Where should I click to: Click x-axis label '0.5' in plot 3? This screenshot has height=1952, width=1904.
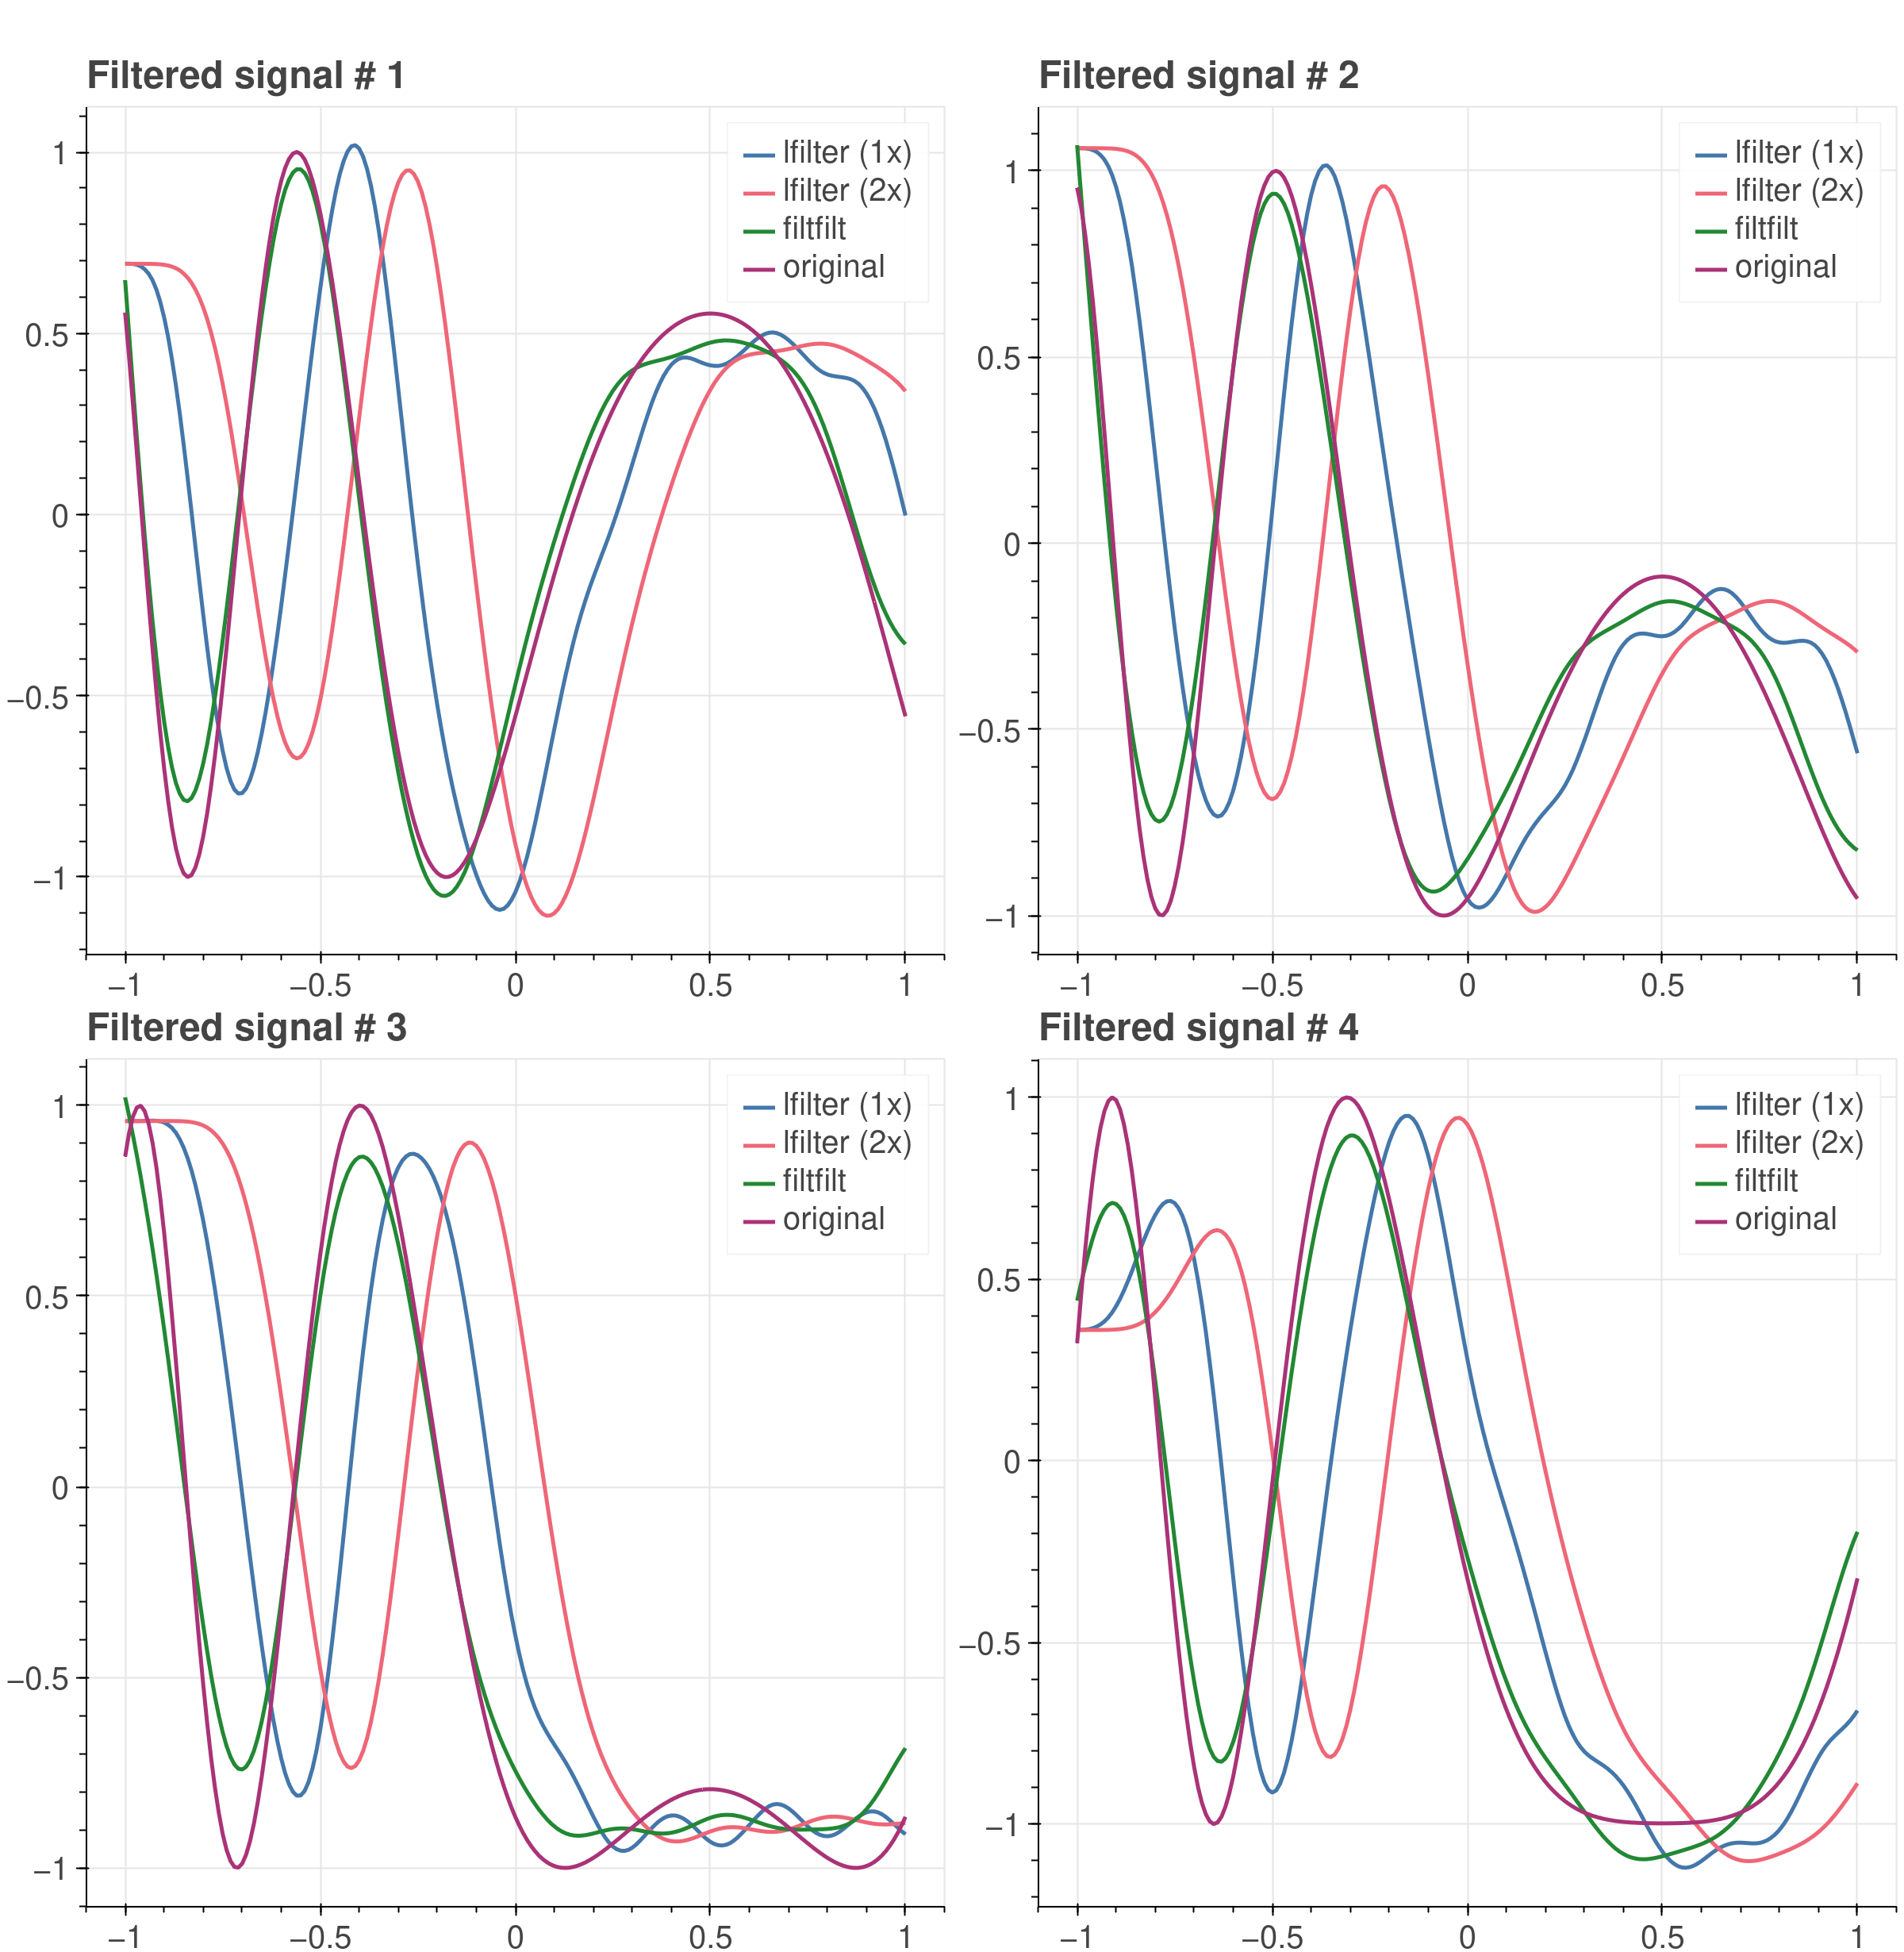click(710, 1936)
